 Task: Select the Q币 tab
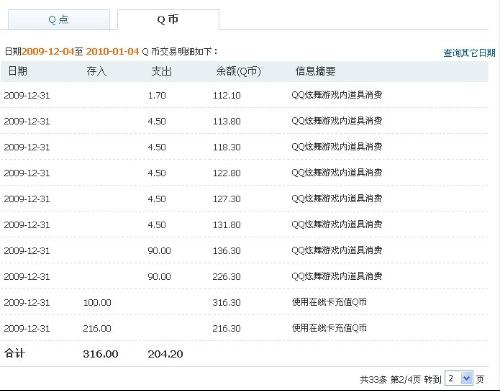(168, 19)
